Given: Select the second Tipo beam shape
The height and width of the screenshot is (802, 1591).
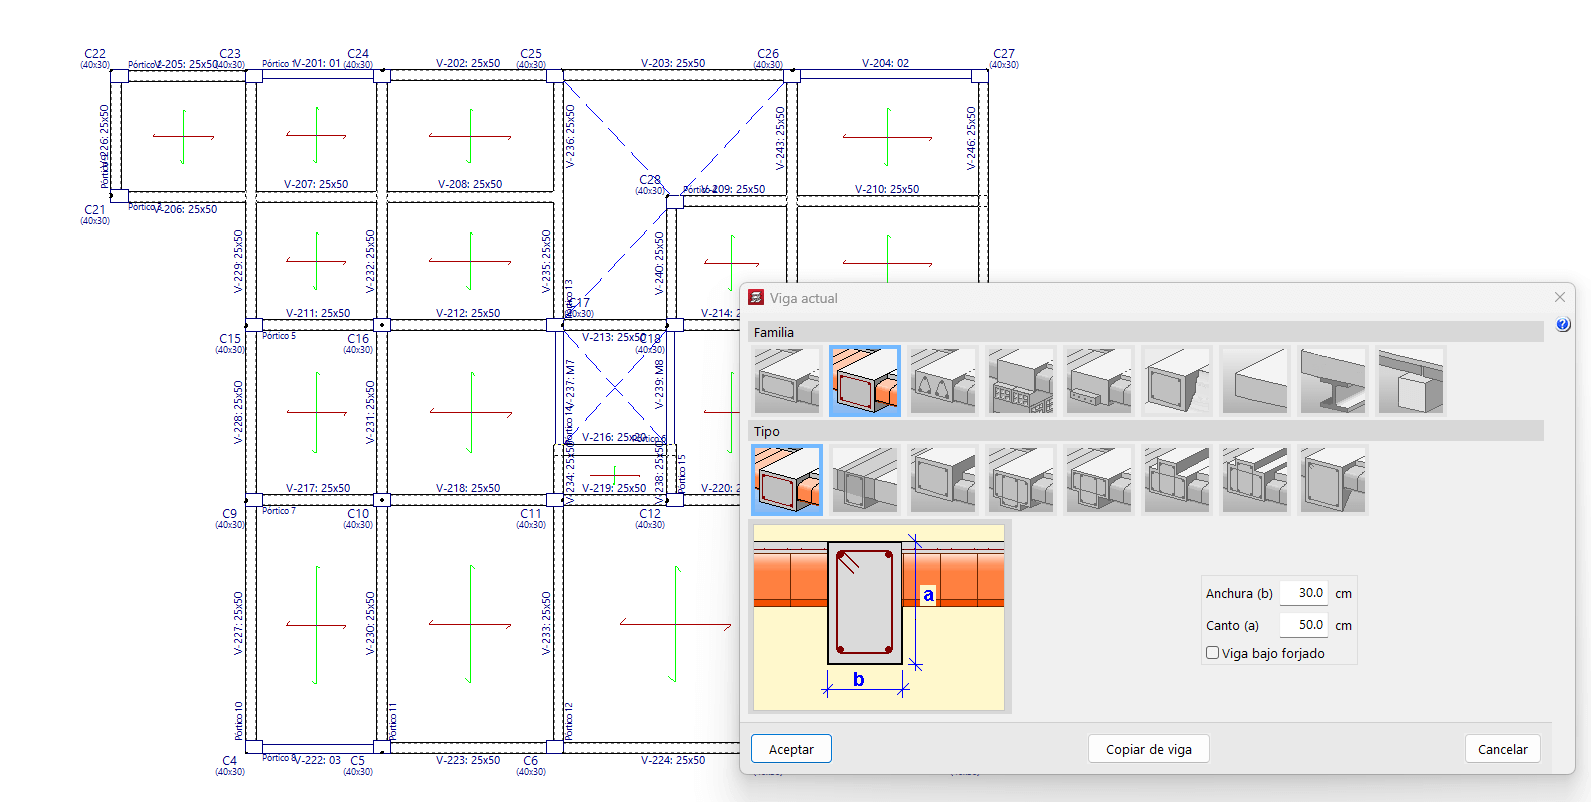Looking at the screenshot, I should [x=865, y=480].
